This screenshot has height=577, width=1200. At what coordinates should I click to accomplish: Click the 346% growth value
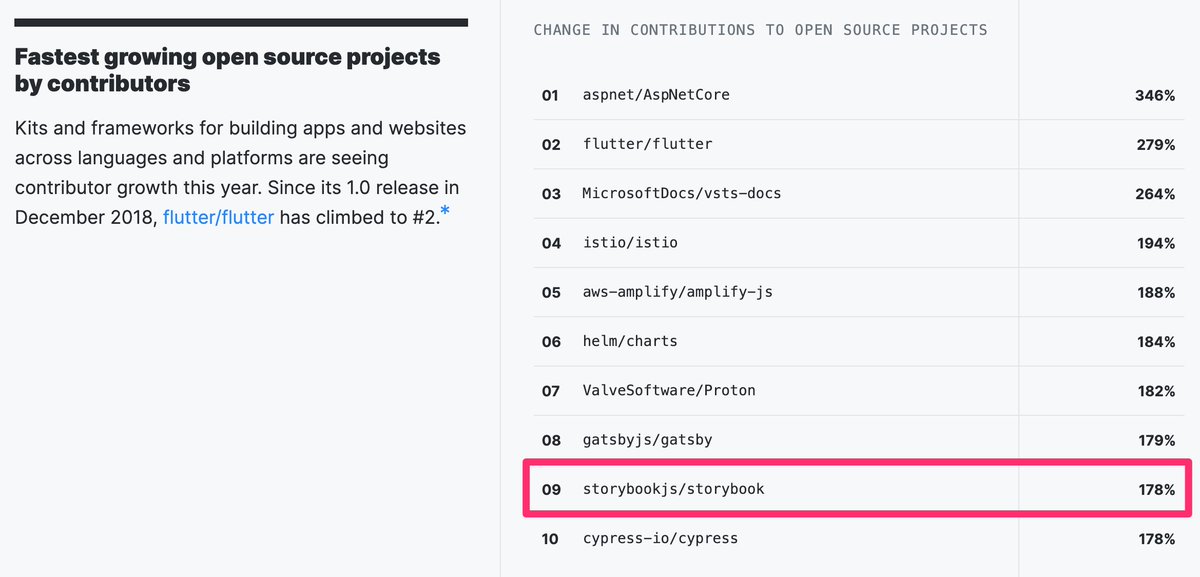(x=1155, y=95)
